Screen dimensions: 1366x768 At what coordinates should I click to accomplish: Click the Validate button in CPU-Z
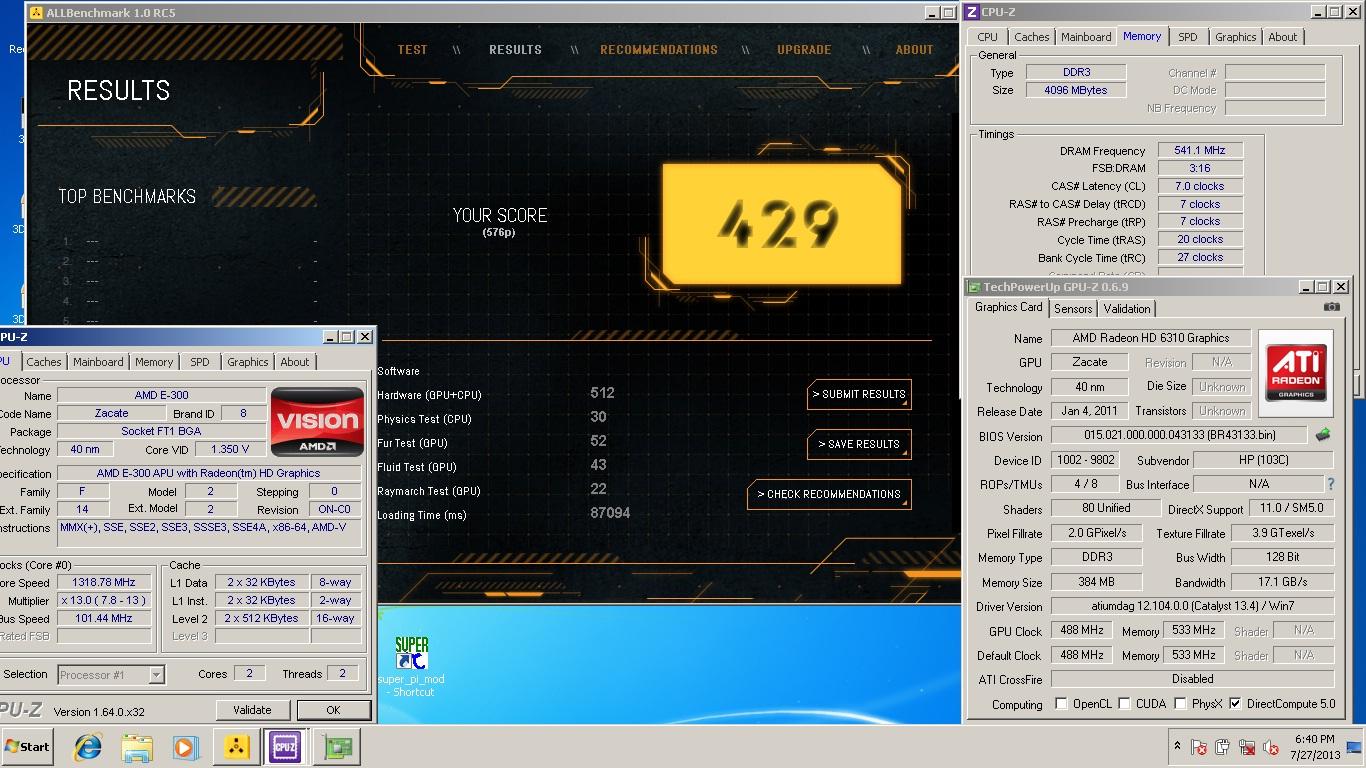(x=252, y=710)
